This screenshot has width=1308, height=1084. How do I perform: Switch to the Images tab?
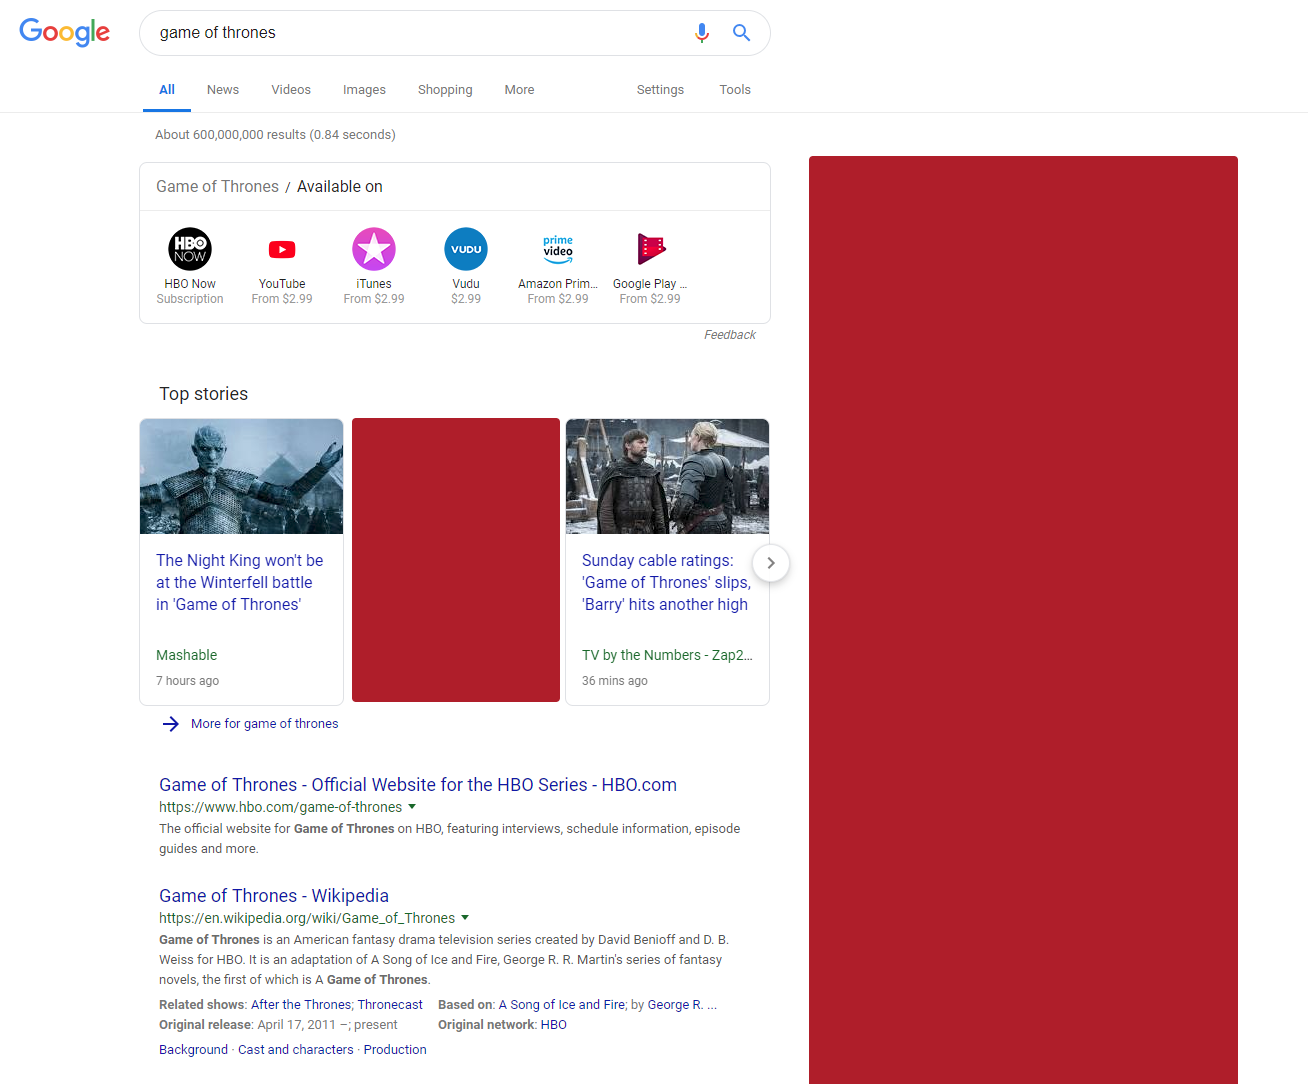coord(364,90)
